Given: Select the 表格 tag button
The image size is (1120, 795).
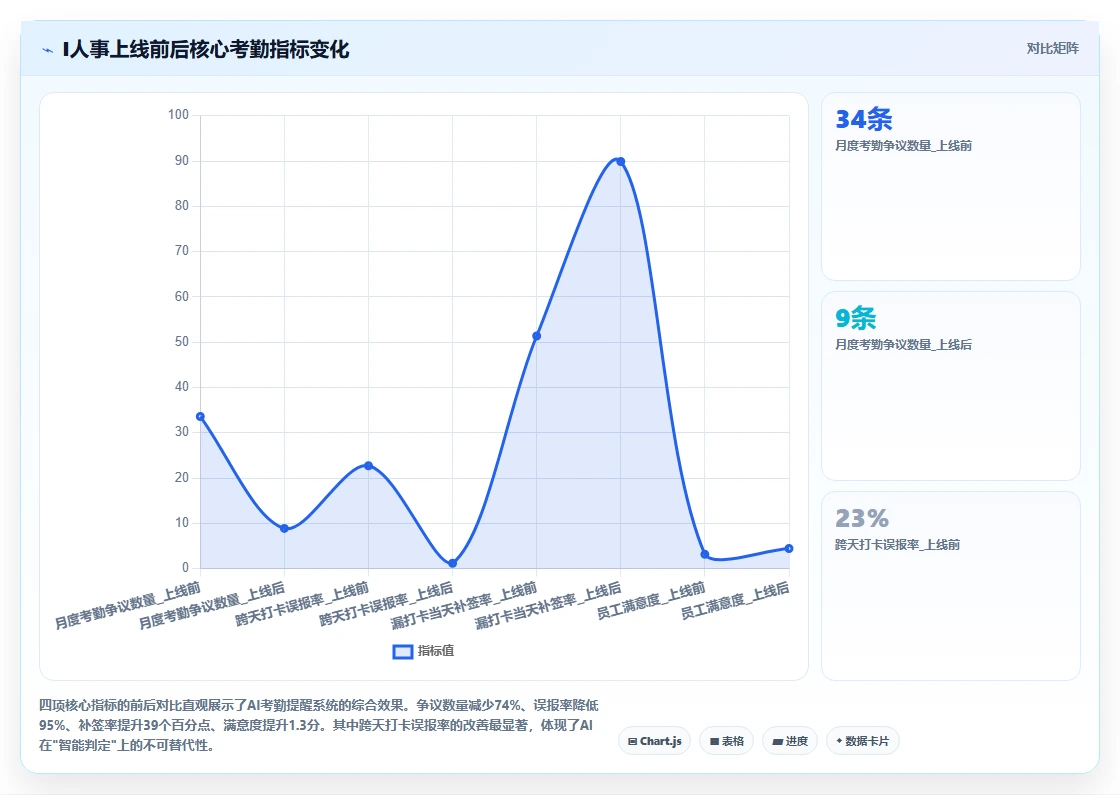Looking at the screenshot, I should [726, 741].
